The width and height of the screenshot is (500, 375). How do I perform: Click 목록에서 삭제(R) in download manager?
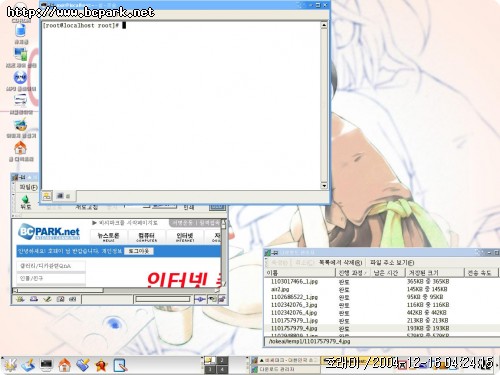click(x=340, y=262)
